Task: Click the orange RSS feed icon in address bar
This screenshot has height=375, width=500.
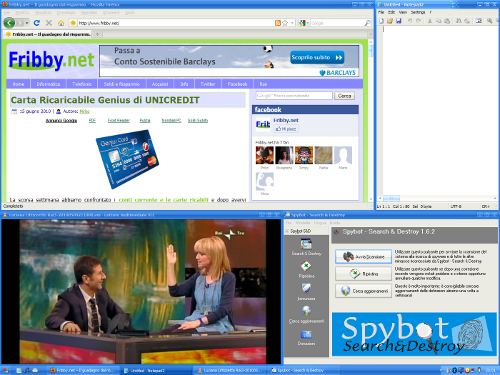Action: (x=278, y=23)
